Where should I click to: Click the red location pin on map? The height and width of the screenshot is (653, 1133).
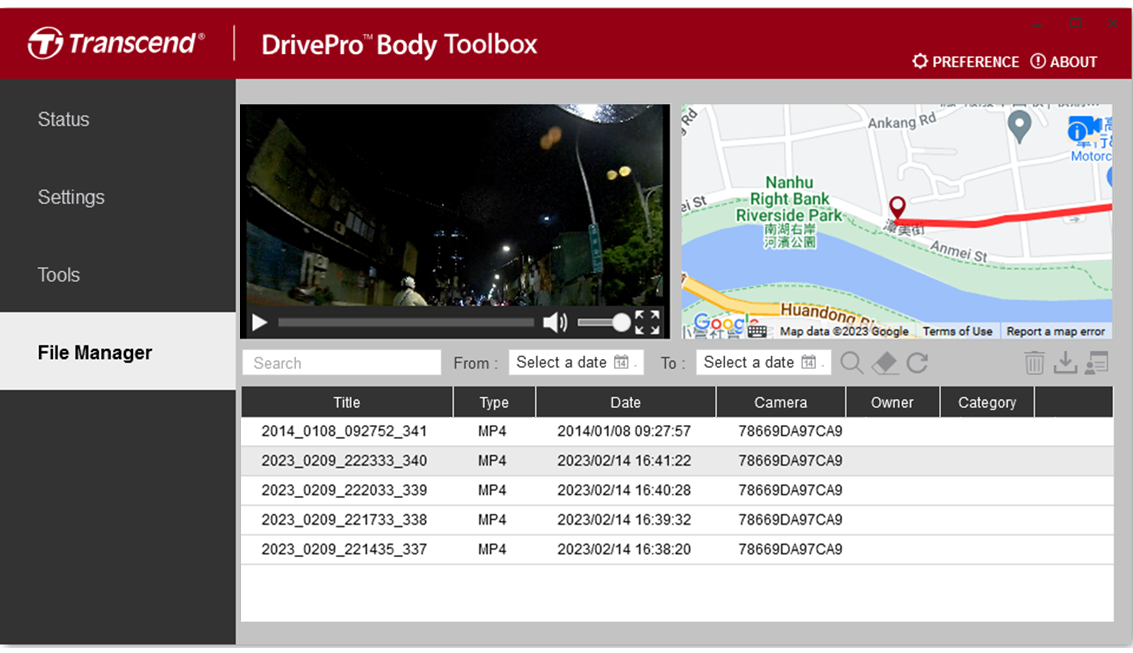(897, 208)
